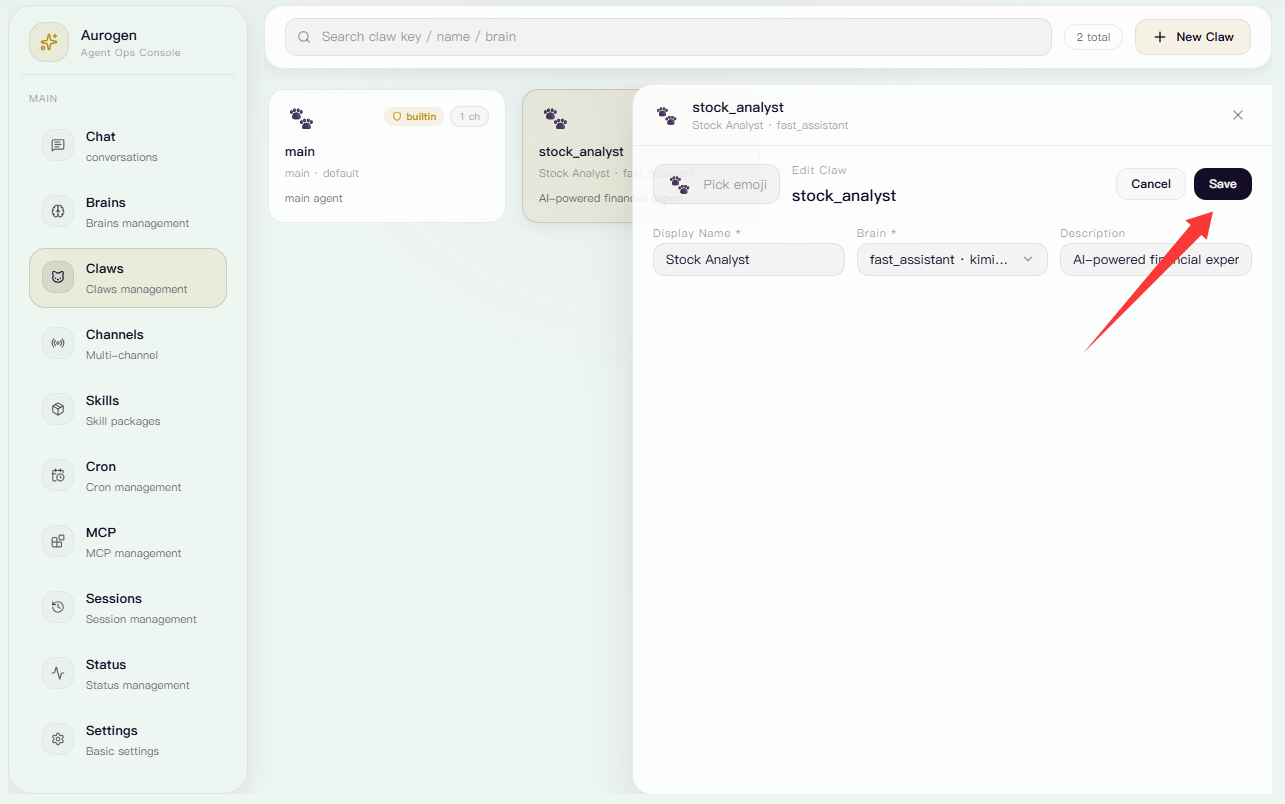Select the Claws menu item

128,278
